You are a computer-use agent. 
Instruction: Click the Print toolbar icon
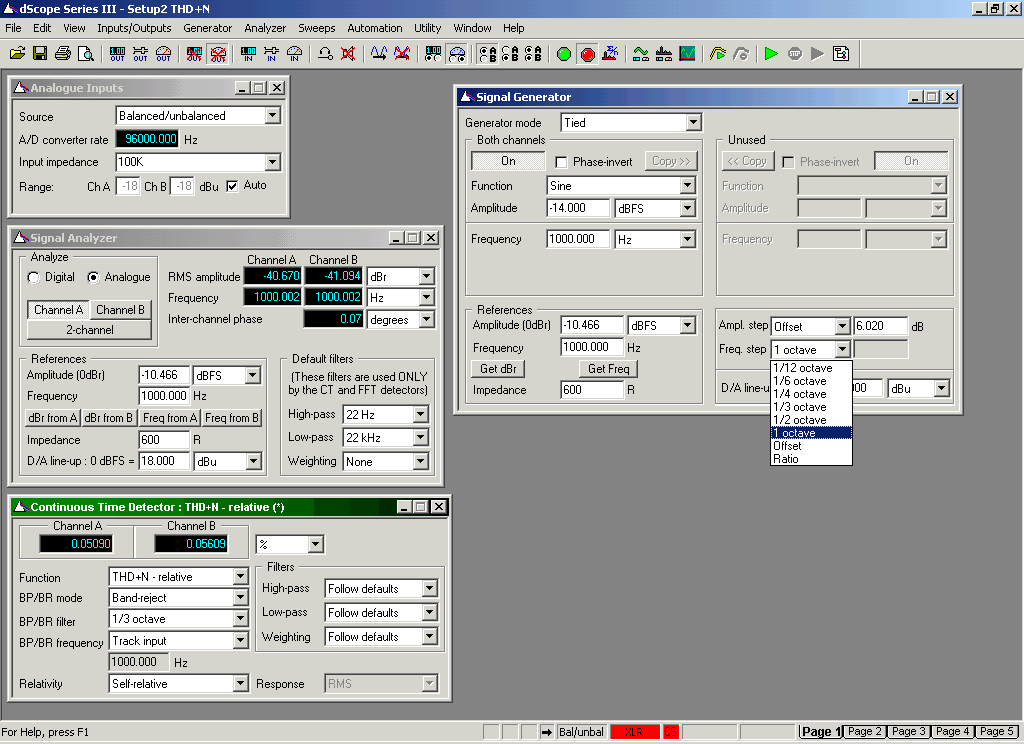coord(63,54)
